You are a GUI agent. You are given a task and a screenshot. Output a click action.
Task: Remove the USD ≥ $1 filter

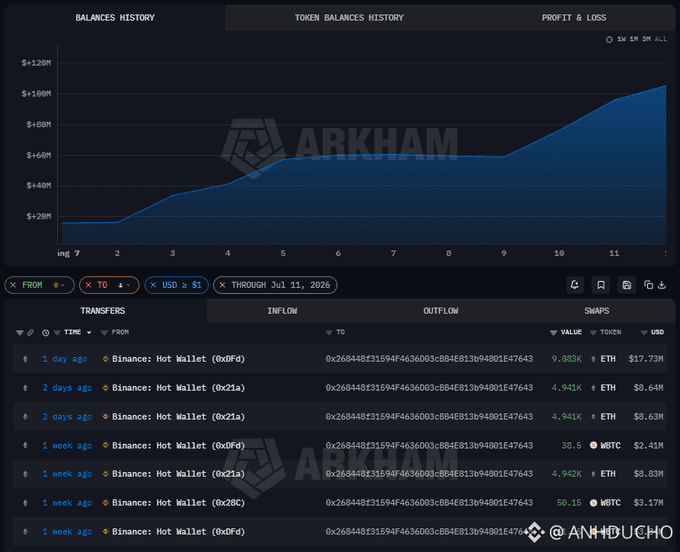tap(153, 285)
